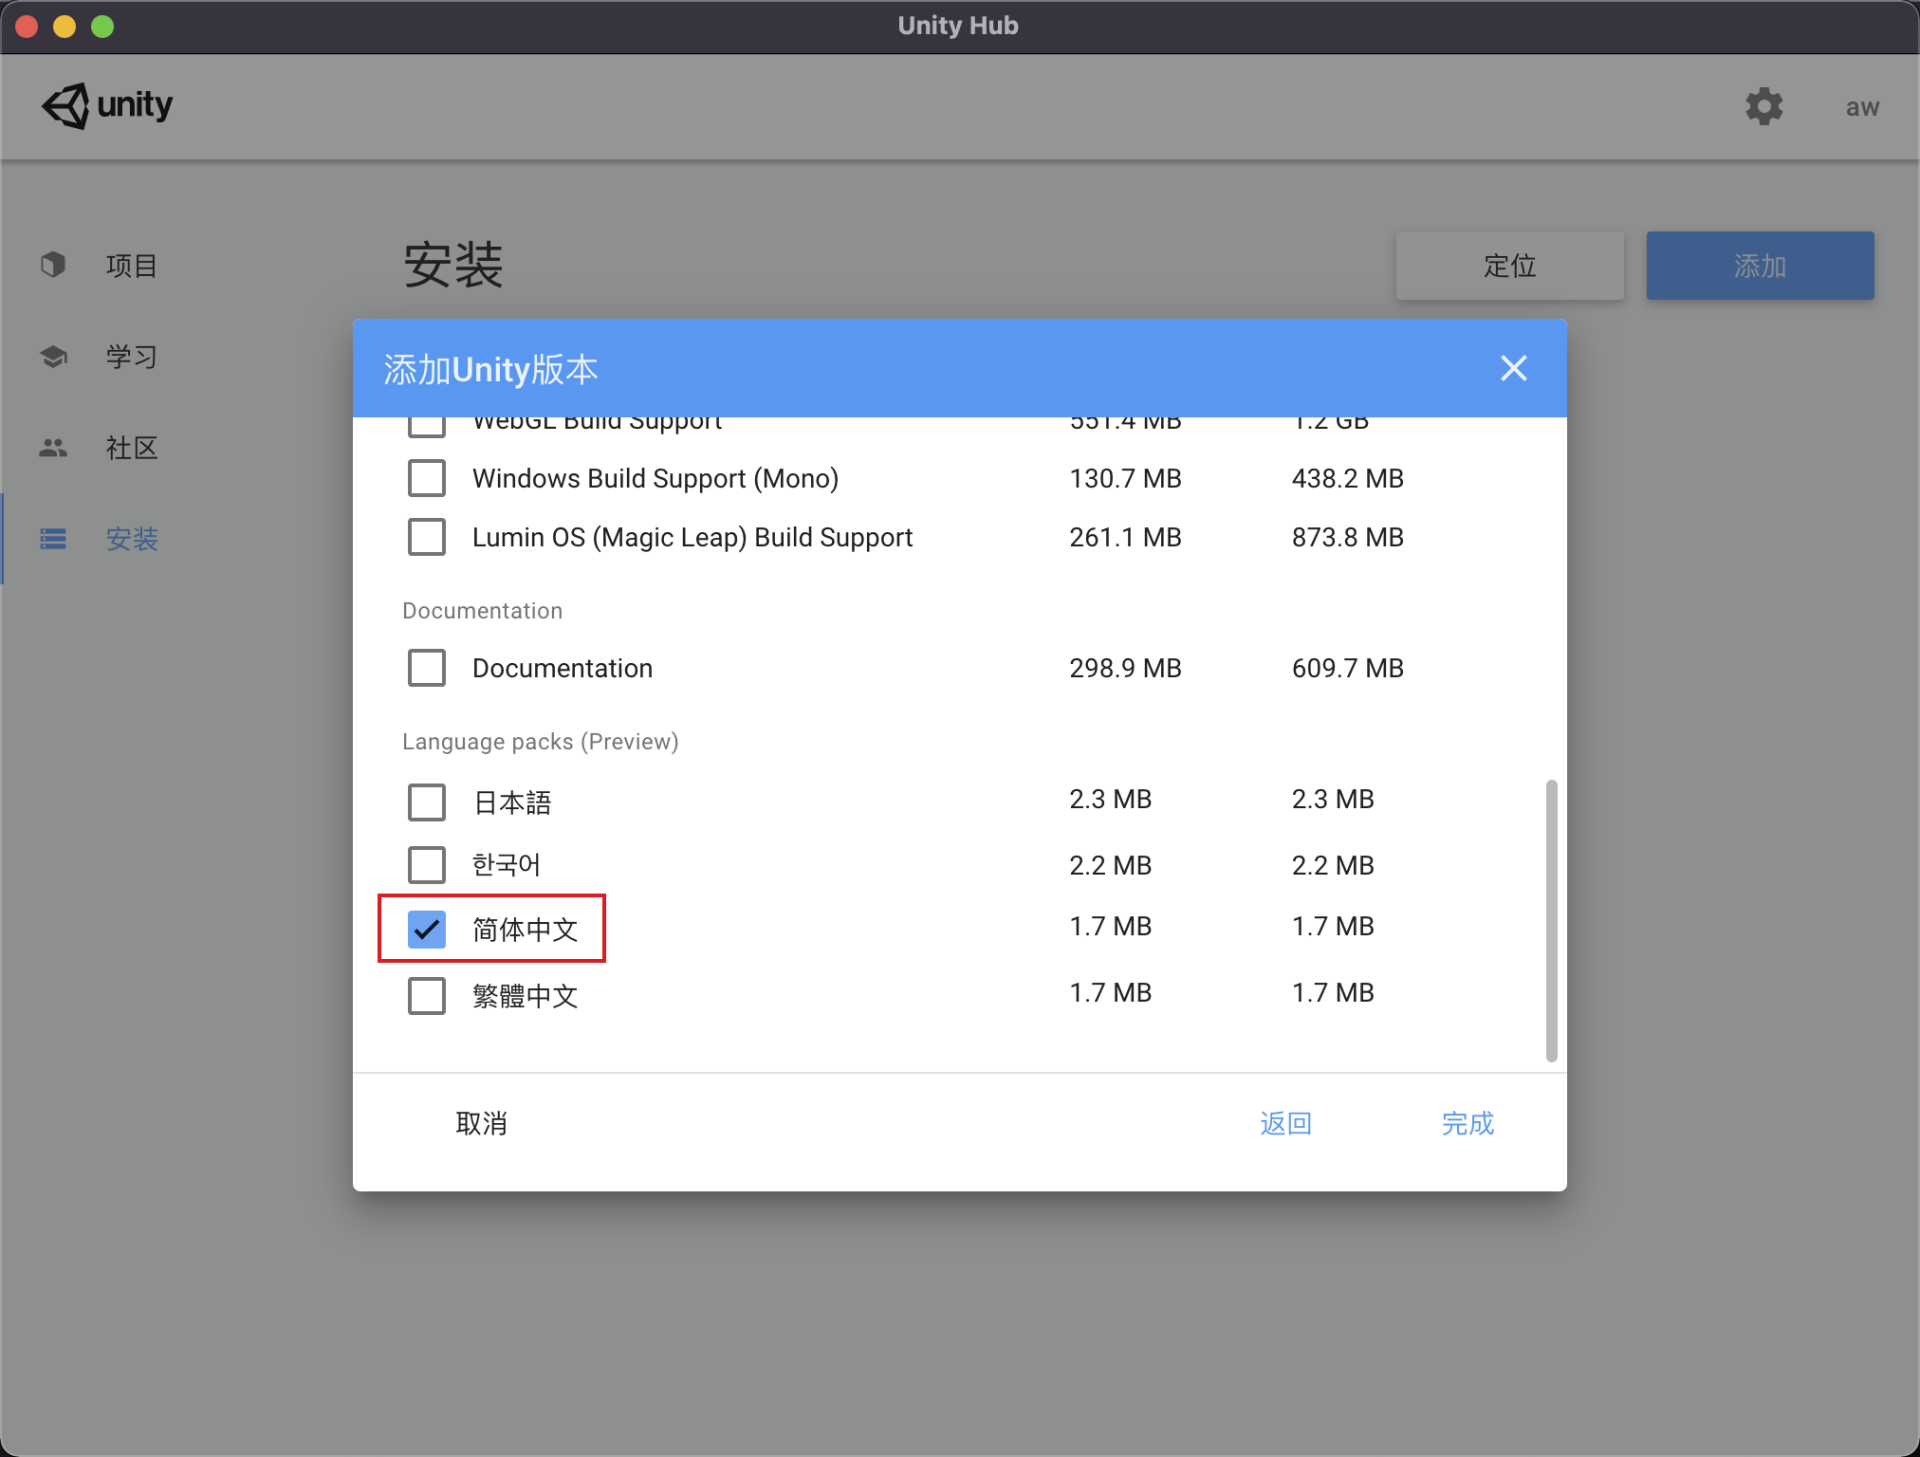Switch to the 学习 tab
The width and height of the screenshot is (1920, 1457).
[131, 356]
